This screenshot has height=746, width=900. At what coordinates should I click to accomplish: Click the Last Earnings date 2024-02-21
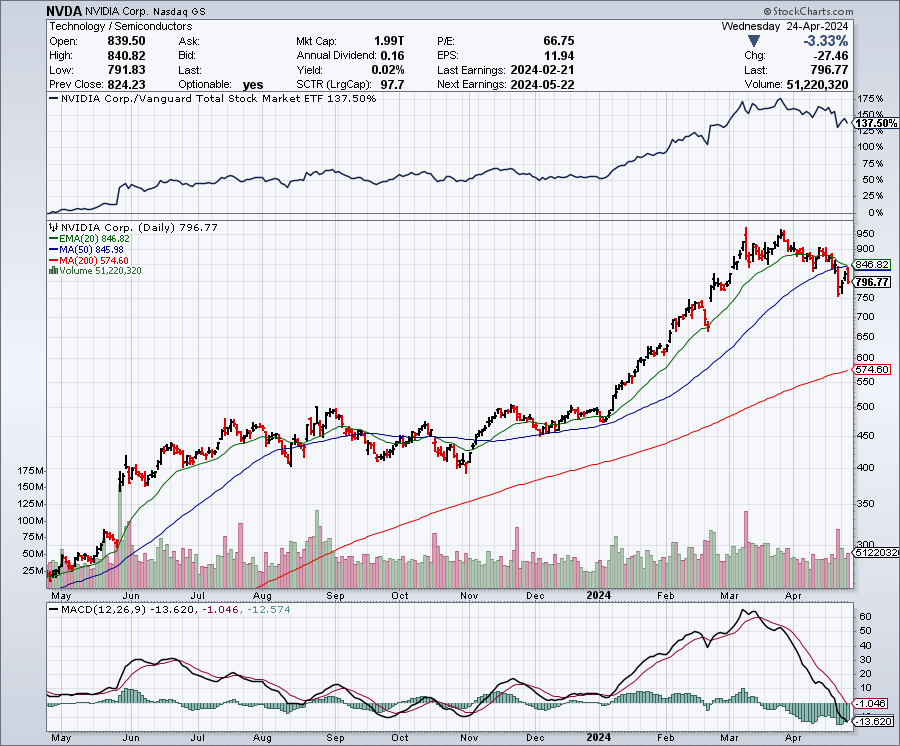coord(542,70)
